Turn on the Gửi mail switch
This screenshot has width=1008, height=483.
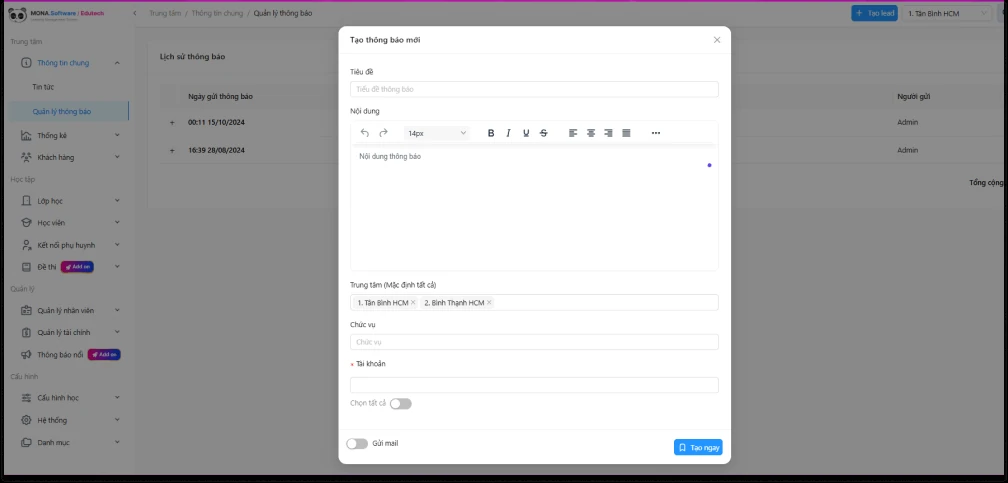[357, 444]
